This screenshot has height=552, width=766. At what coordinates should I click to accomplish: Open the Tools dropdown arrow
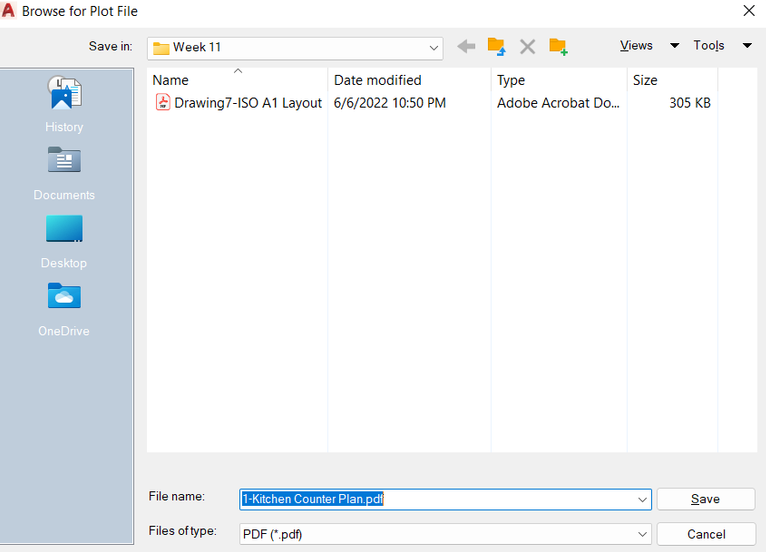tap(747, 45)
